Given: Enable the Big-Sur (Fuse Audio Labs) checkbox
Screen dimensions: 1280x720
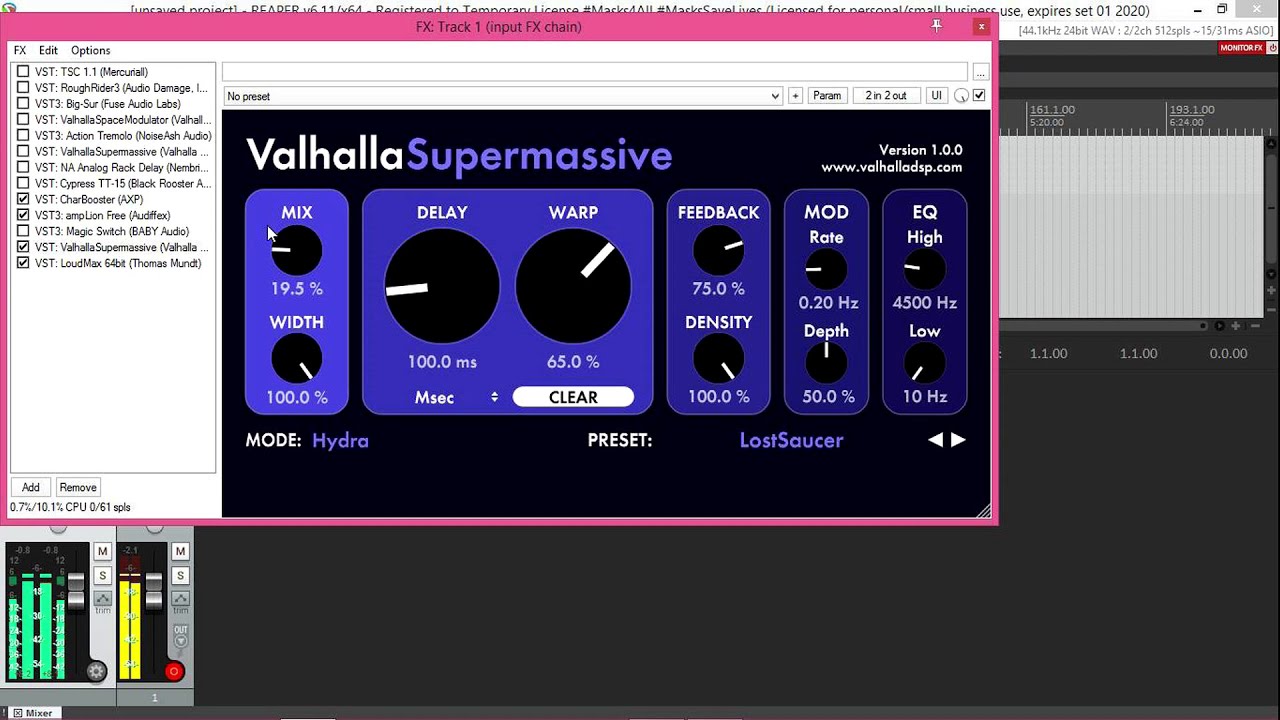Looking at the screenshot, I should (23, 104).
